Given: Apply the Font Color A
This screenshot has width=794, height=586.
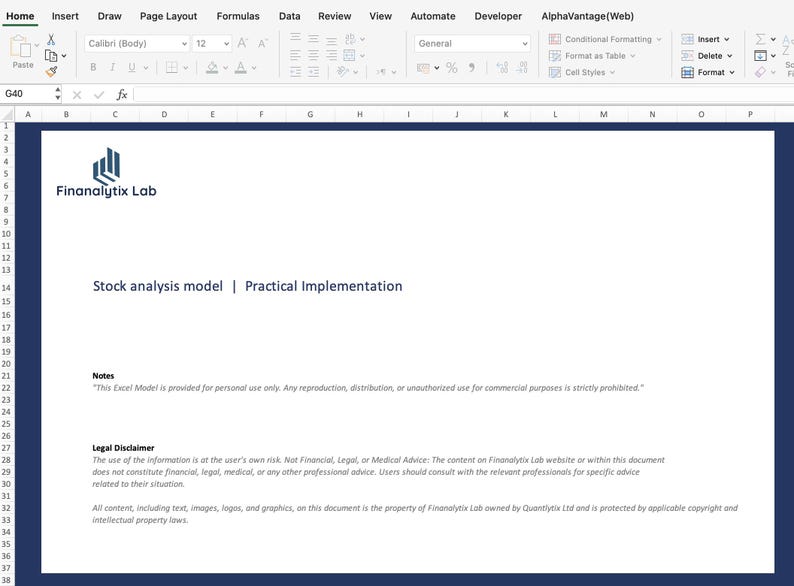Looking at the screenshot, I should pos(241,67).
